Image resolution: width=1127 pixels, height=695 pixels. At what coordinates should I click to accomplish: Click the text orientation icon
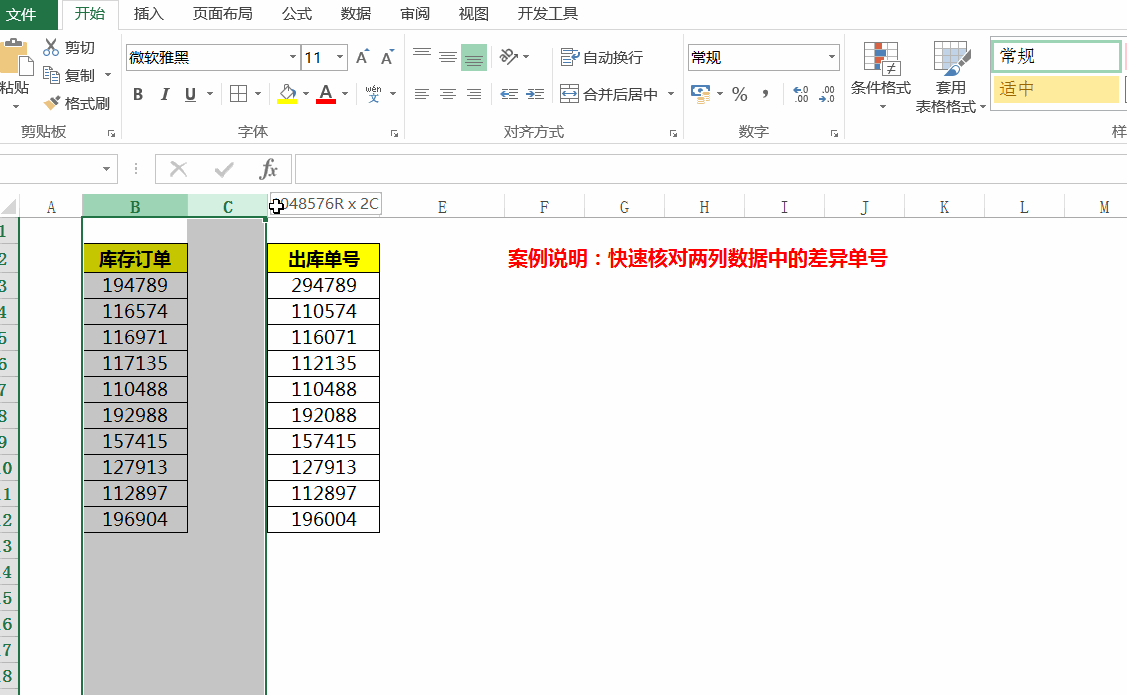(509, 57)
